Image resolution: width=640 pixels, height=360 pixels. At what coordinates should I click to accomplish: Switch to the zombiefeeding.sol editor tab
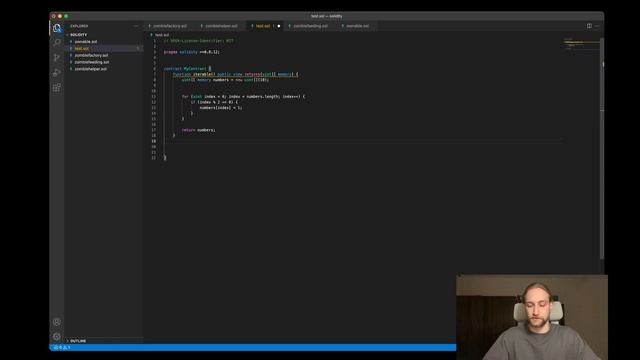(309, 26)
